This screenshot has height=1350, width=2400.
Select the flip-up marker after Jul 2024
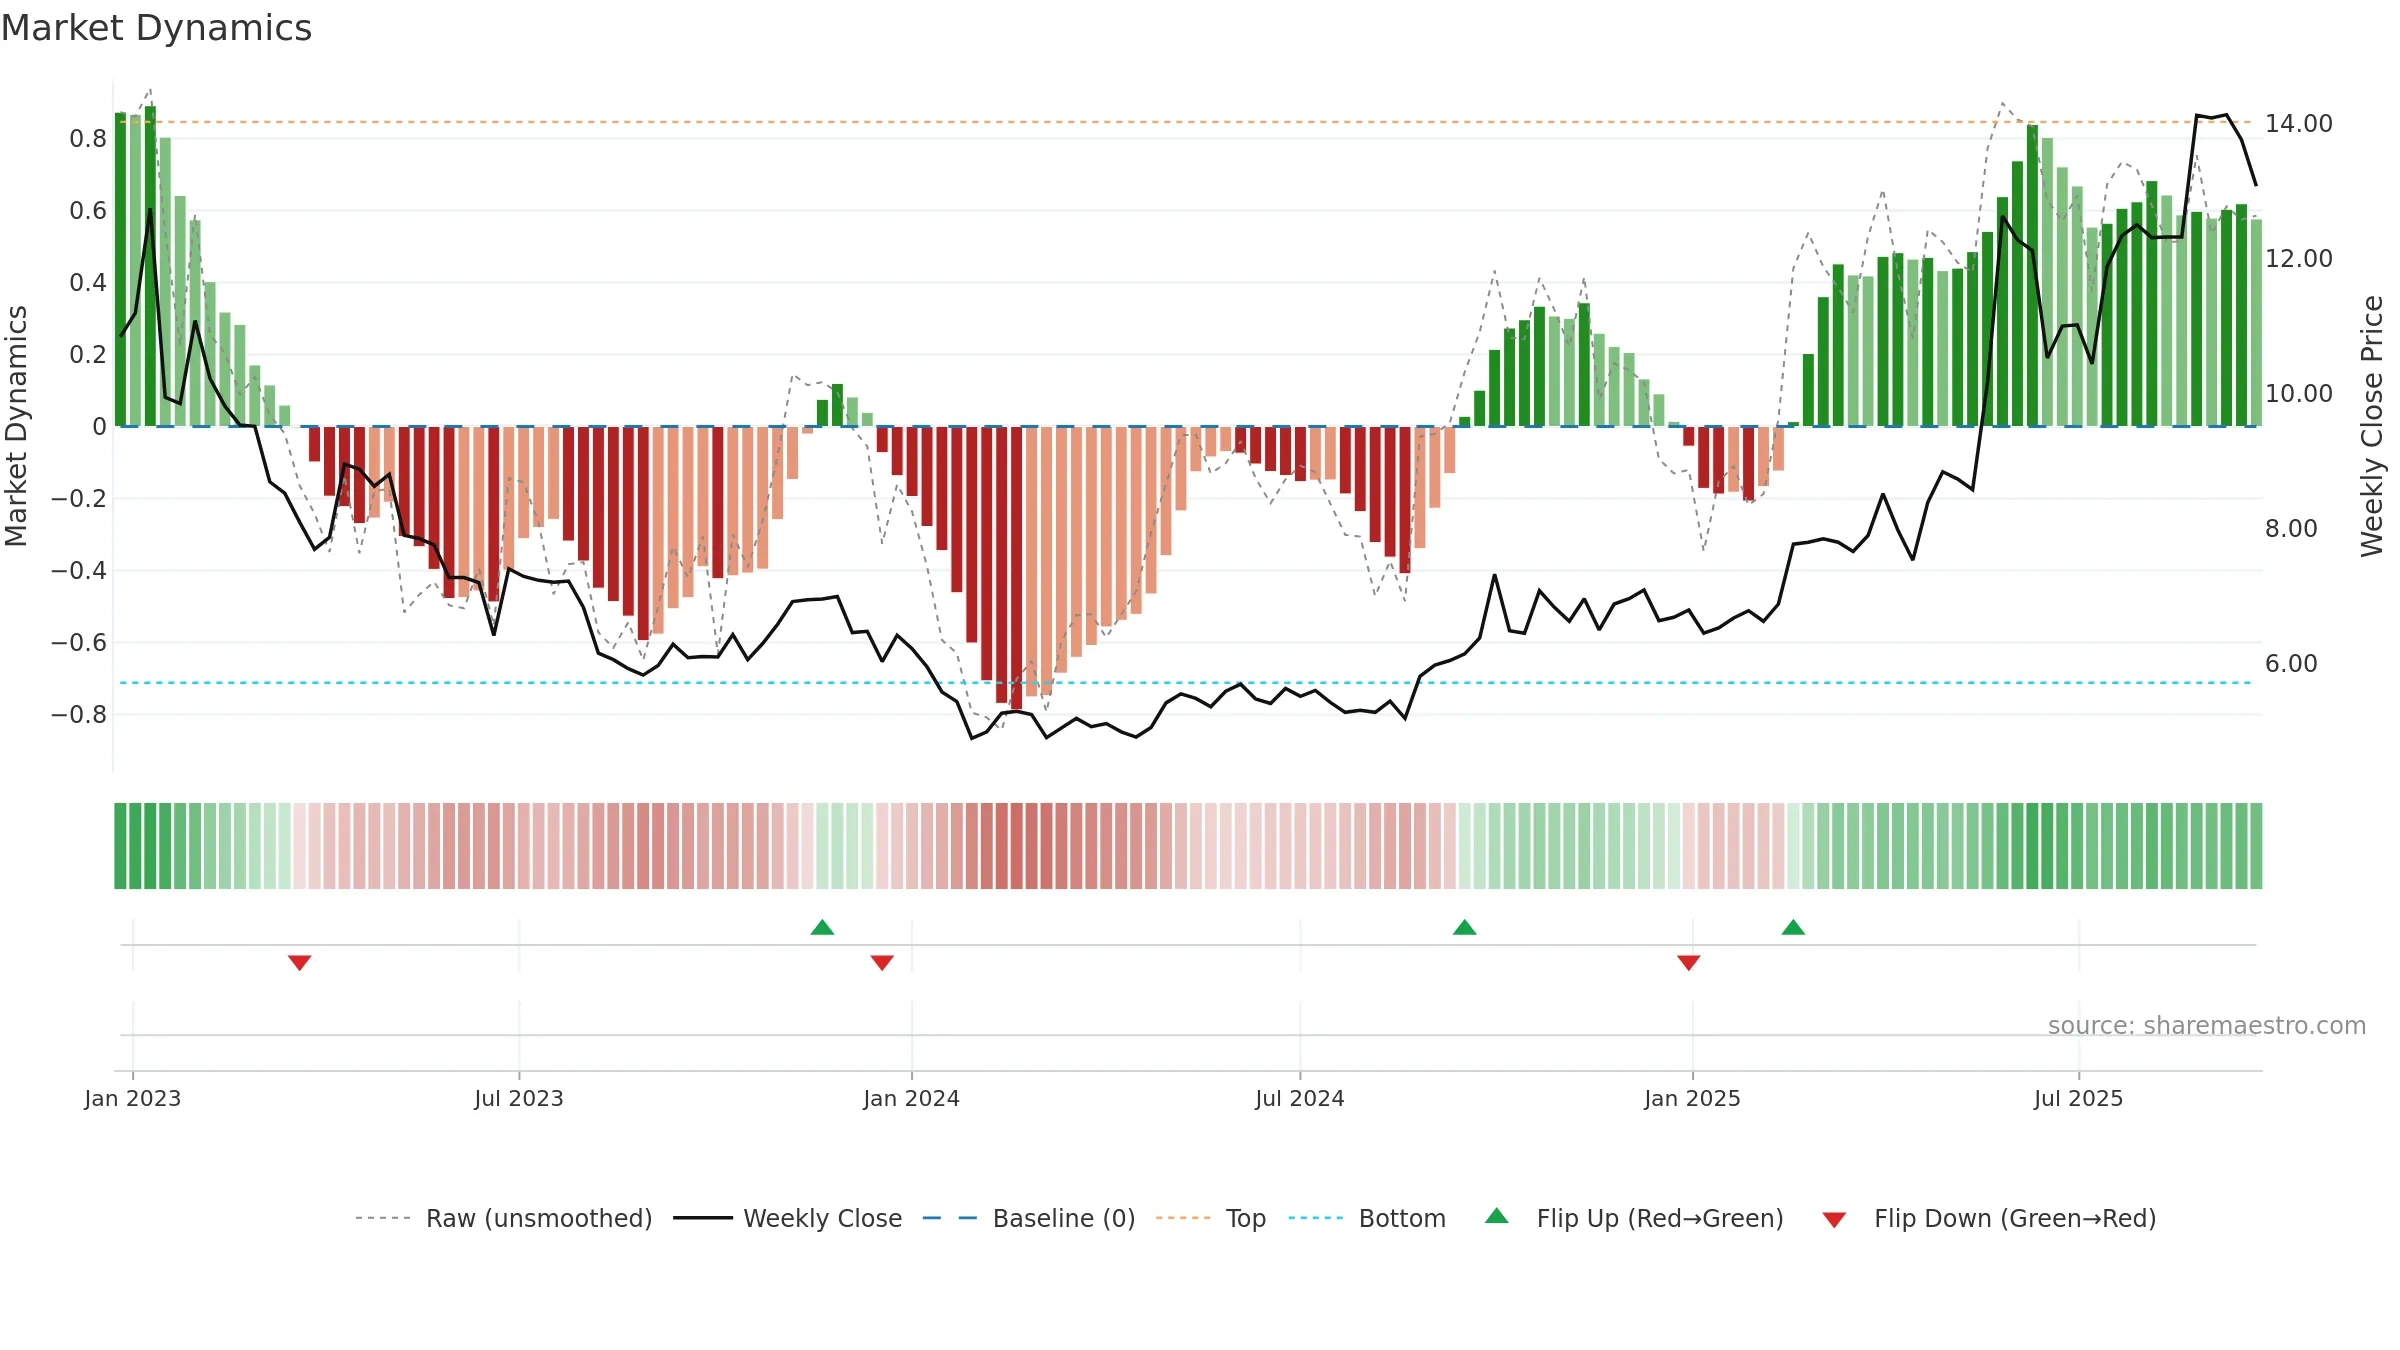[x=1464, y=927]
